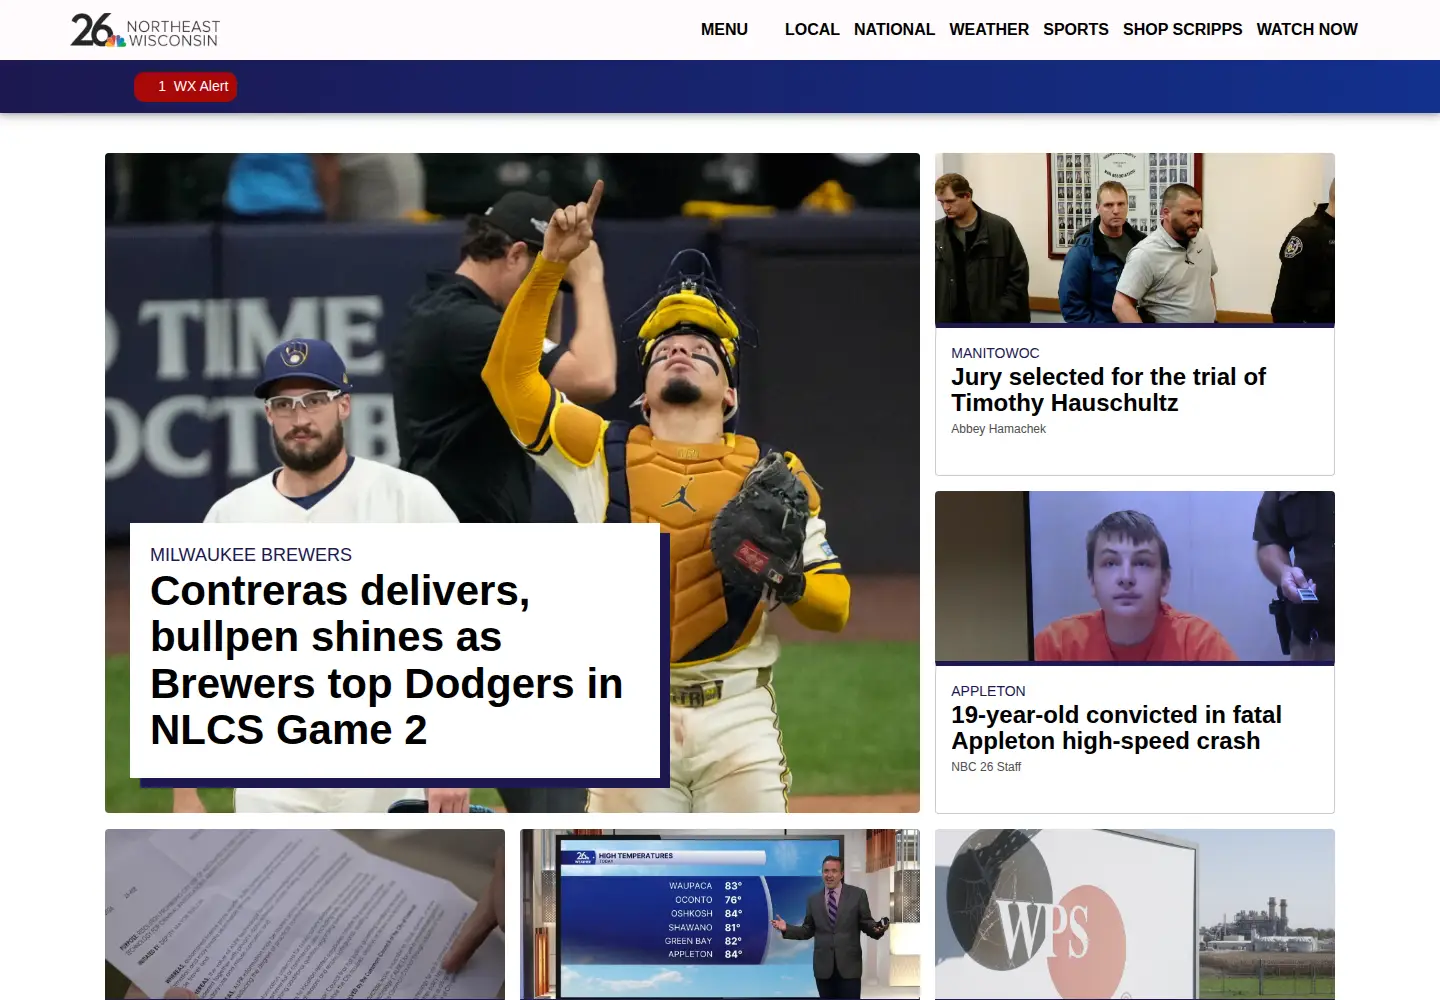
Task: Open the 1 WX Alert badge
Action: click(x=186, y=87)
